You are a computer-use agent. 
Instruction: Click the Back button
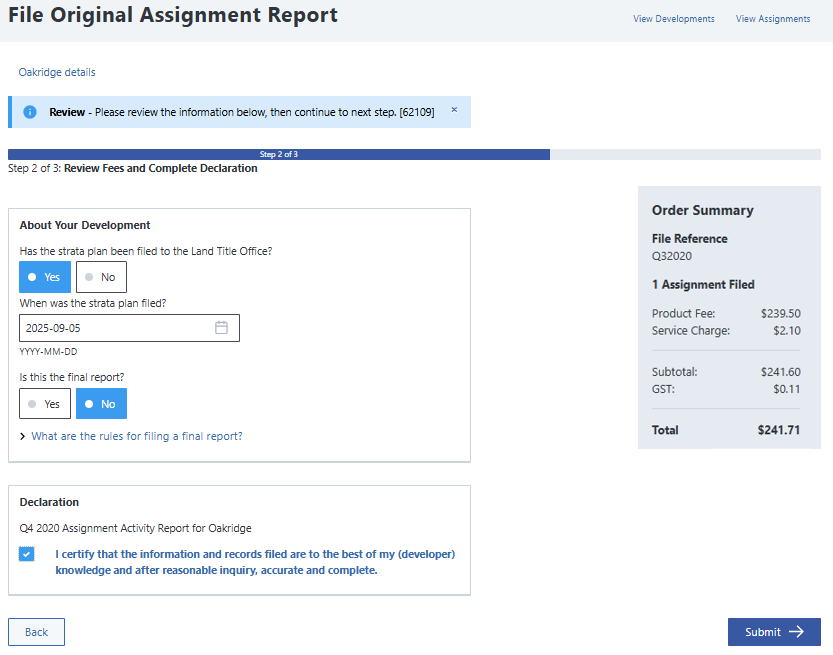point(36,632)
